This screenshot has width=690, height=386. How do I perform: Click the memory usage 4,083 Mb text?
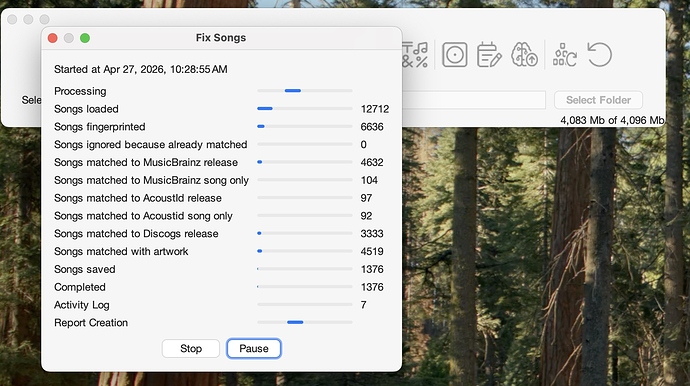612,120
